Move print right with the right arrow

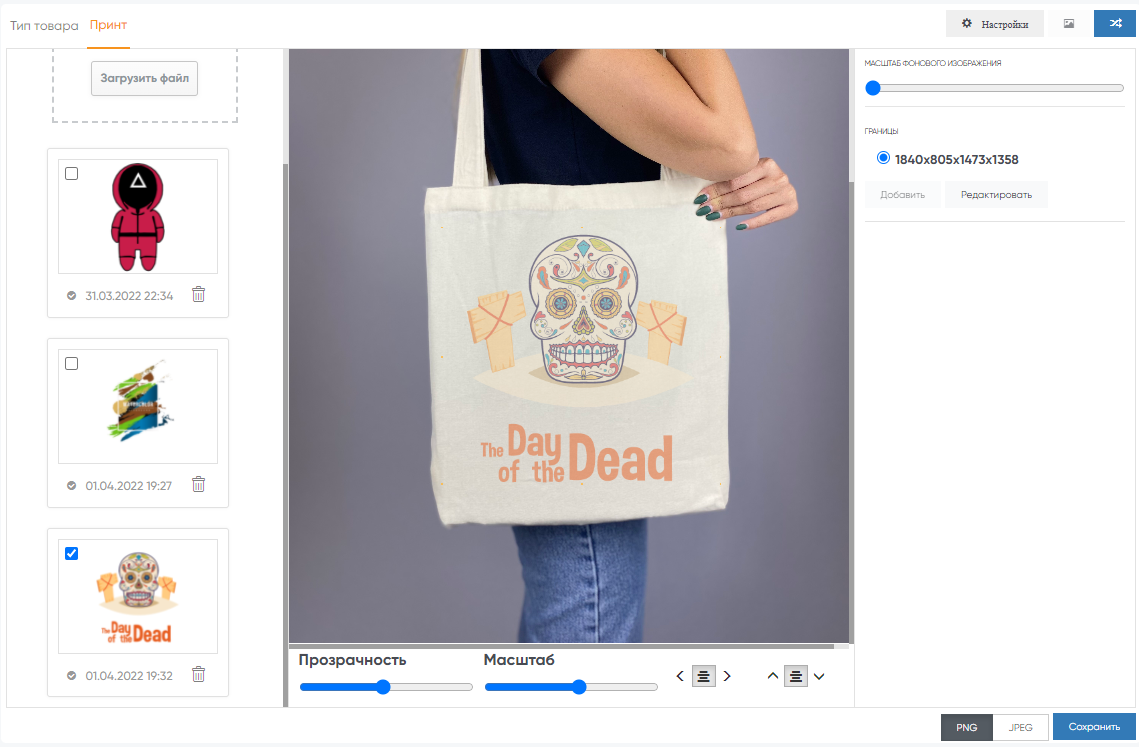tap(727, 677)
